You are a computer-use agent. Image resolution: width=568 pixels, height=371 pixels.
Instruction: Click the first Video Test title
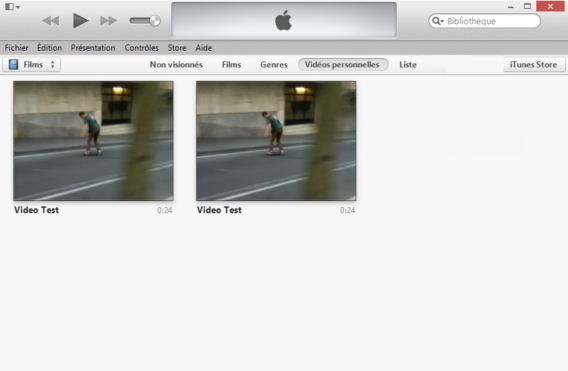click(x=36, y=210)
